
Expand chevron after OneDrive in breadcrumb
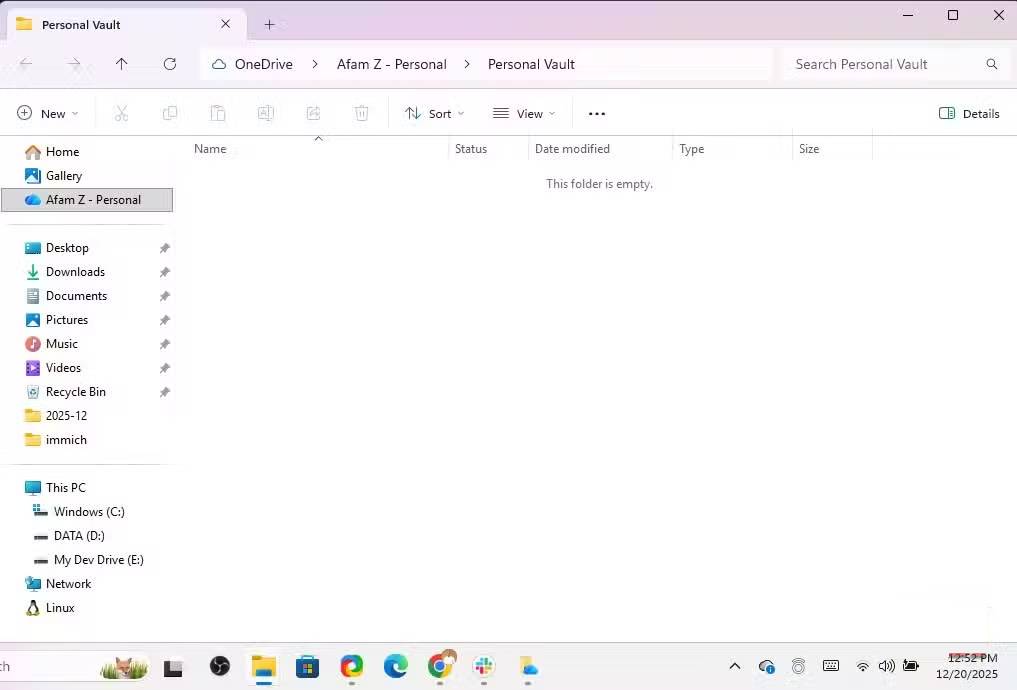(x=315, y=64)
